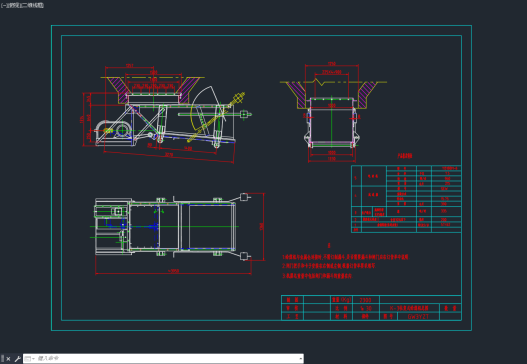Select the 2300 weight value in title block

[365, 300]
